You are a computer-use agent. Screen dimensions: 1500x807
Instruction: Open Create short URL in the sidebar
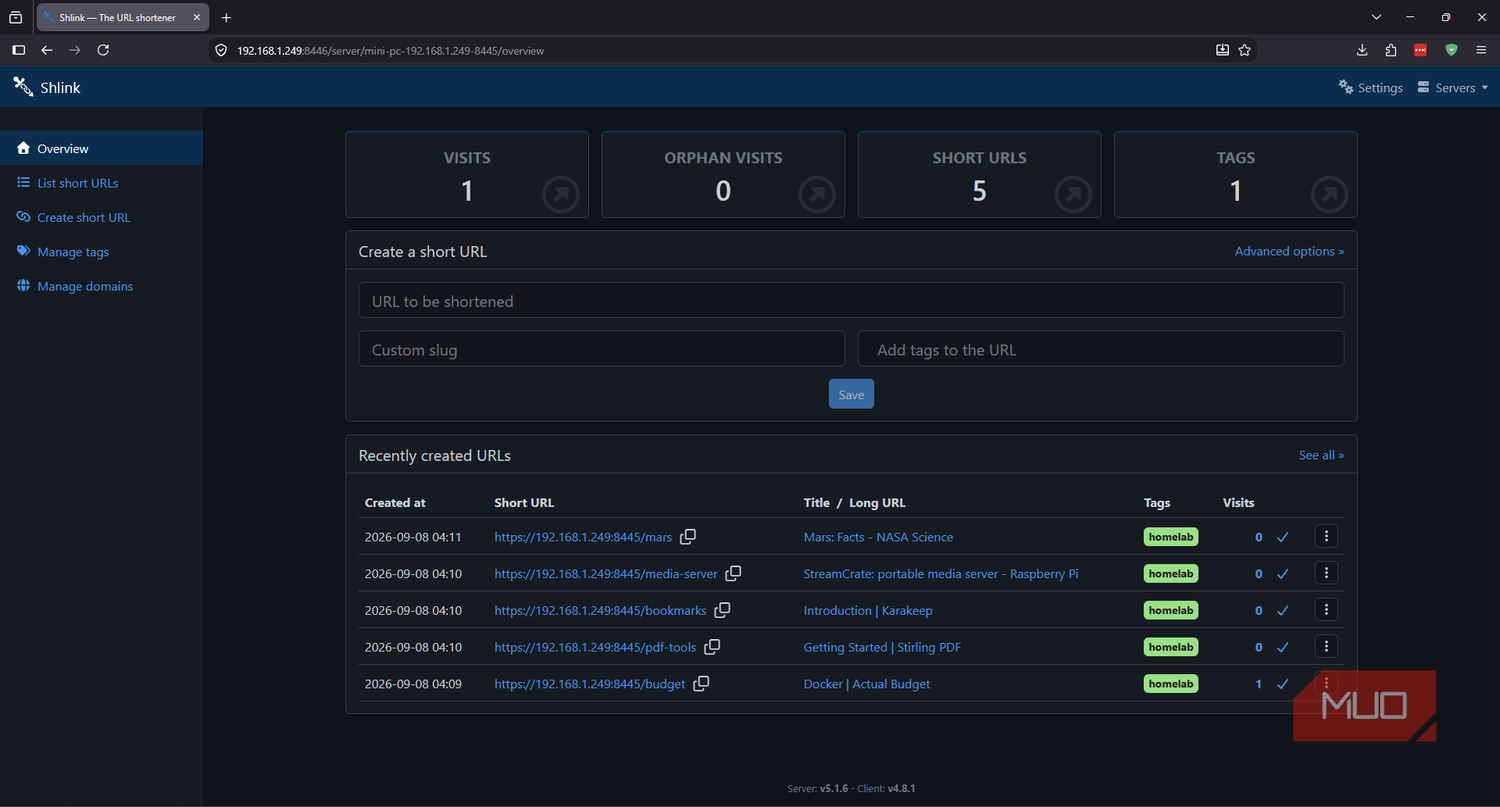(101, 217)
